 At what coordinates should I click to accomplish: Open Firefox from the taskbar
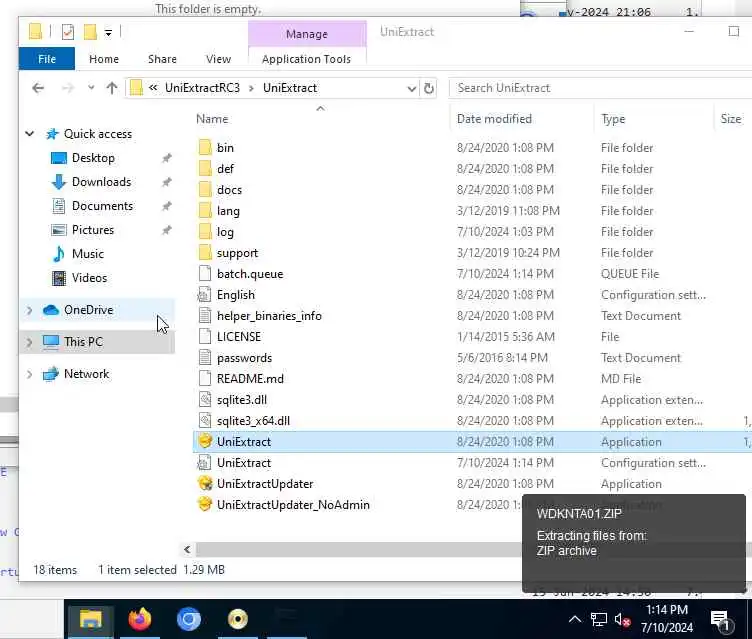140,619
